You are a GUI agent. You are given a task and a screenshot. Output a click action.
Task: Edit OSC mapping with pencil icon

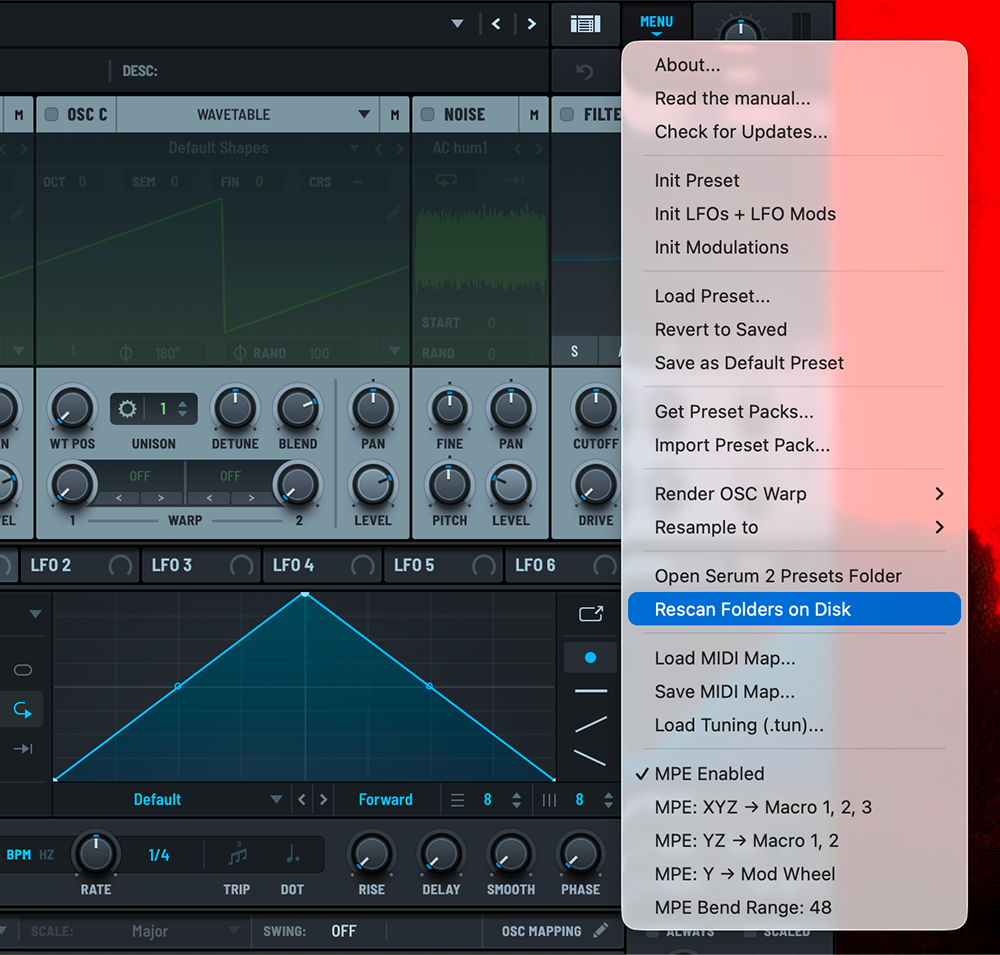pyautogui.click(x=599, y=931)
